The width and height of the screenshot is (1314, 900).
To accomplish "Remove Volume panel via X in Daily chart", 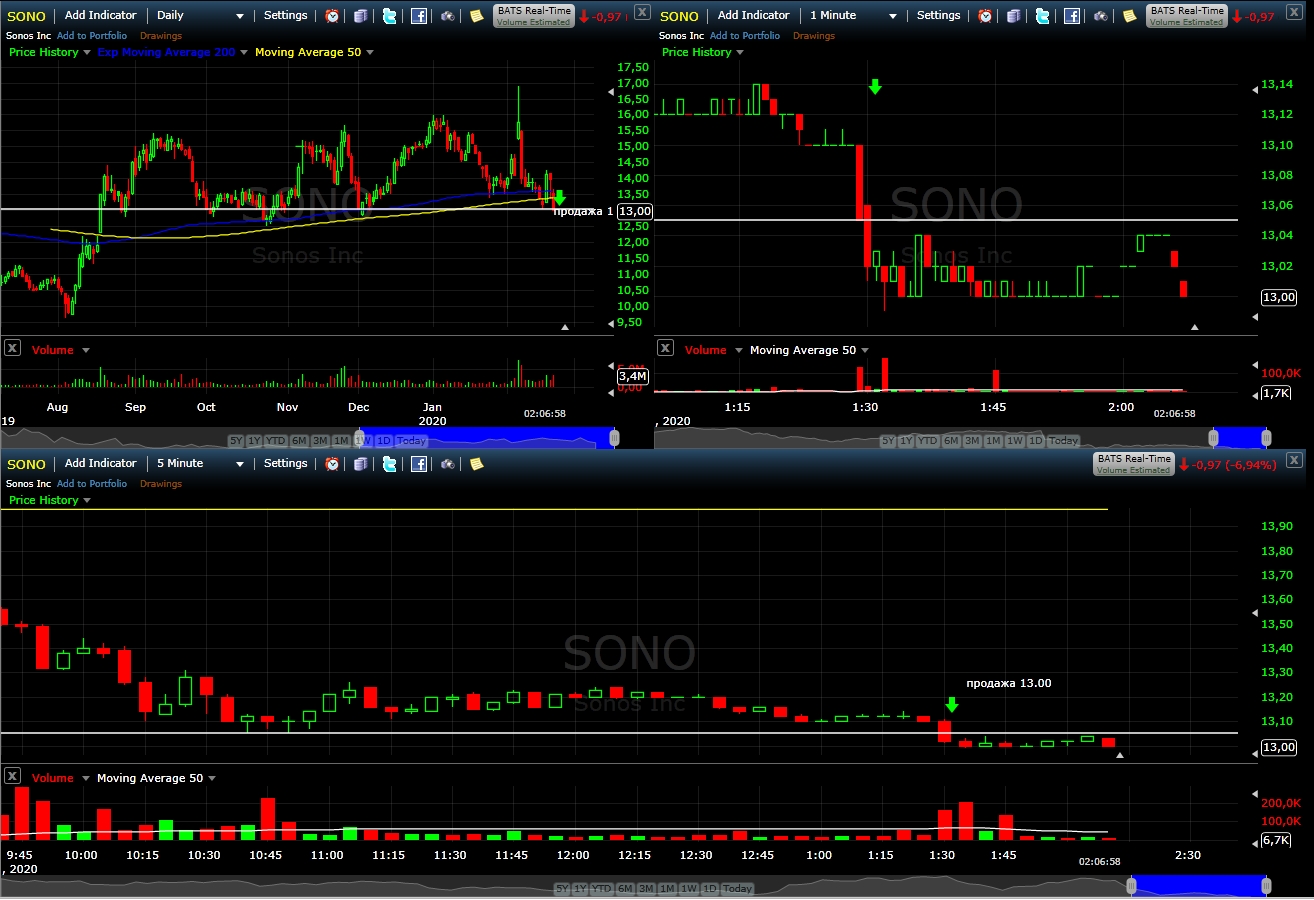I will coord(12,348).
